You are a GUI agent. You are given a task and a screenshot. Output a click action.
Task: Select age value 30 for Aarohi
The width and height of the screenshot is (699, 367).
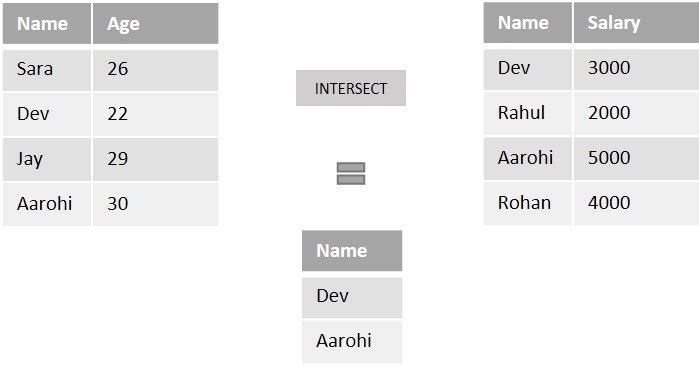156,204
